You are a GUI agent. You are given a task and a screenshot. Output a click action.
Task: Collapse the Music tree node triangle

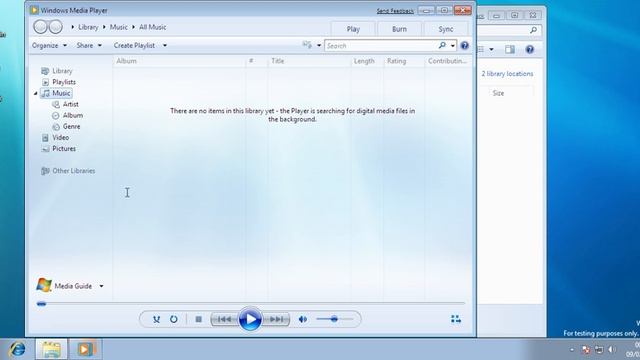[x=36, y=93]
